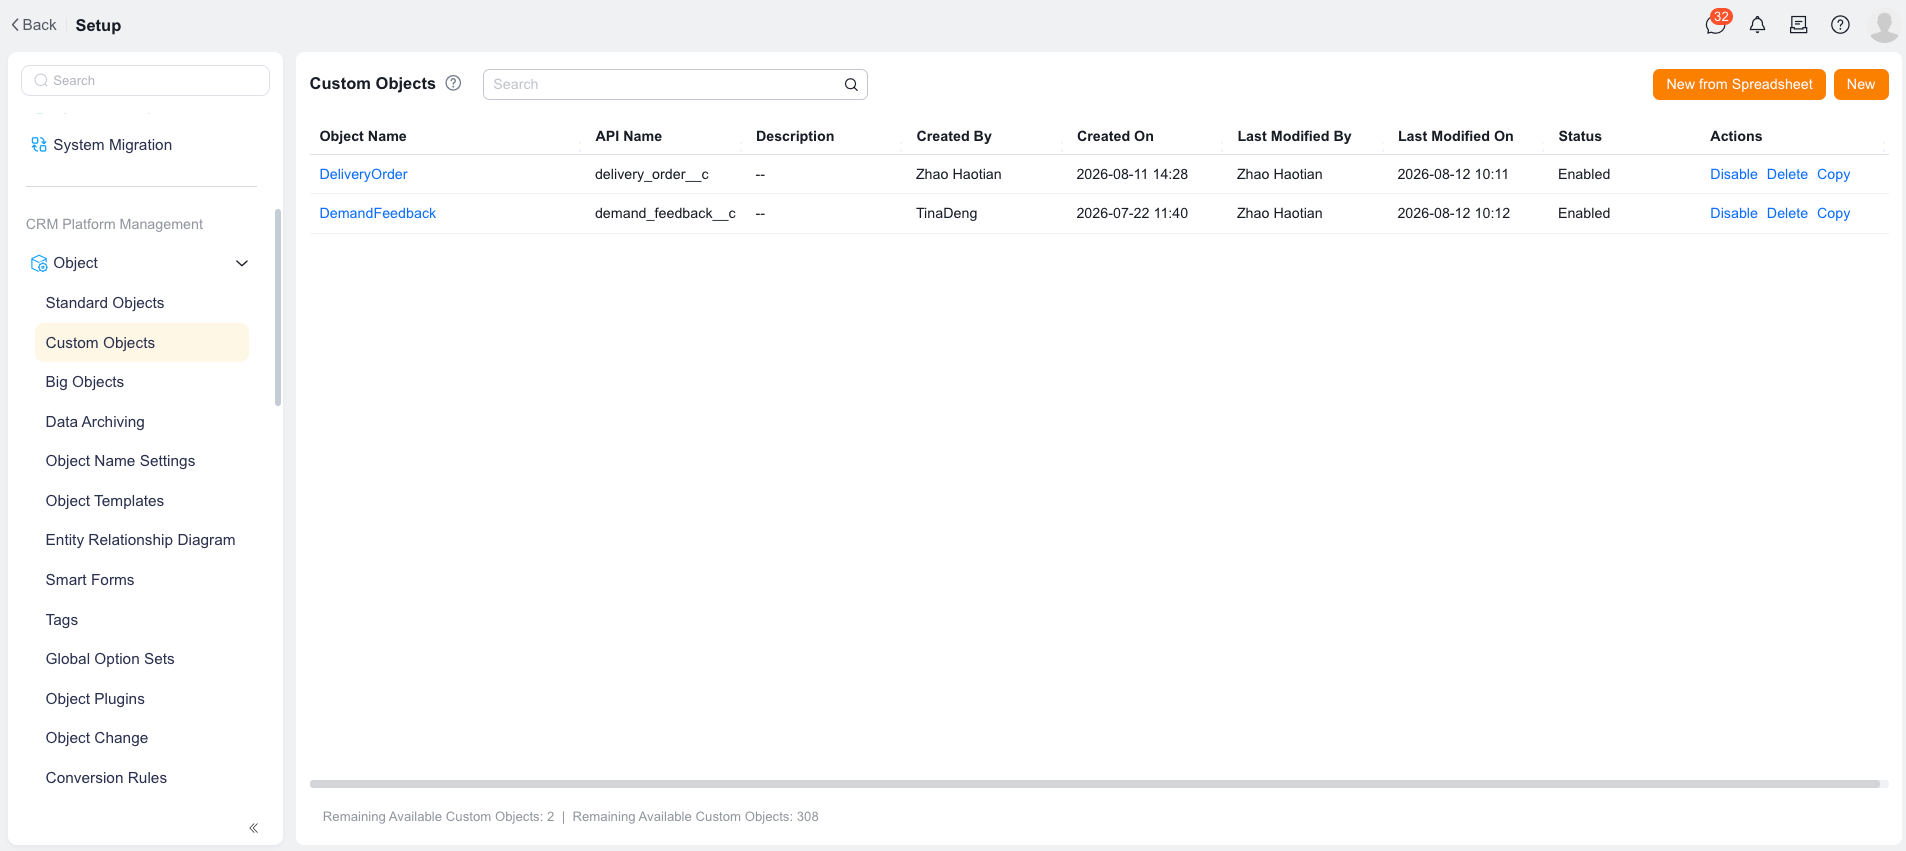Focus the sidebar Search field
The height and width of the screenshot is (851, 1906).
pyautogui.click(x=145, y=81)
